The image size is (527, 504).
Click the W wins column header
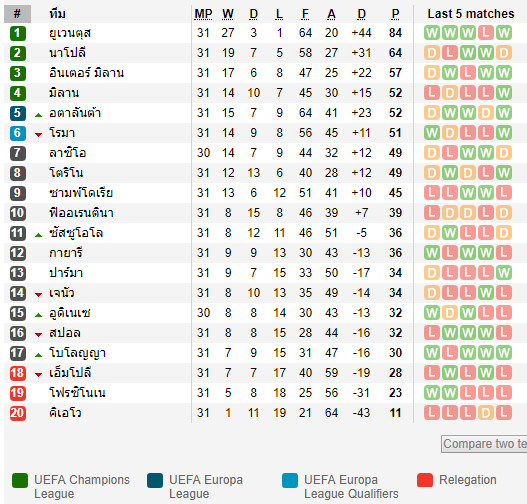(x=228, y=14)
